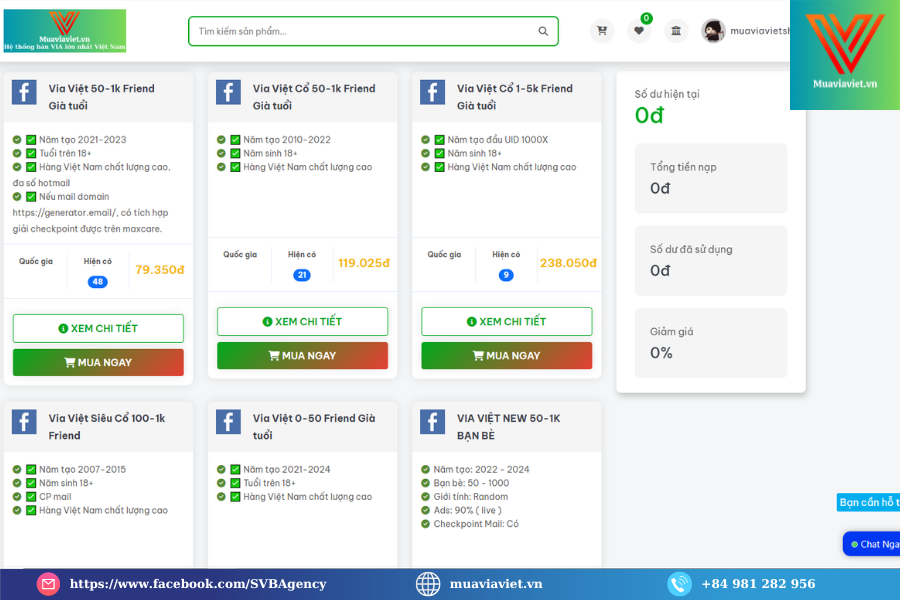Click Facebook icon of Via Việt 0-50 Friend

click(228, 422)
